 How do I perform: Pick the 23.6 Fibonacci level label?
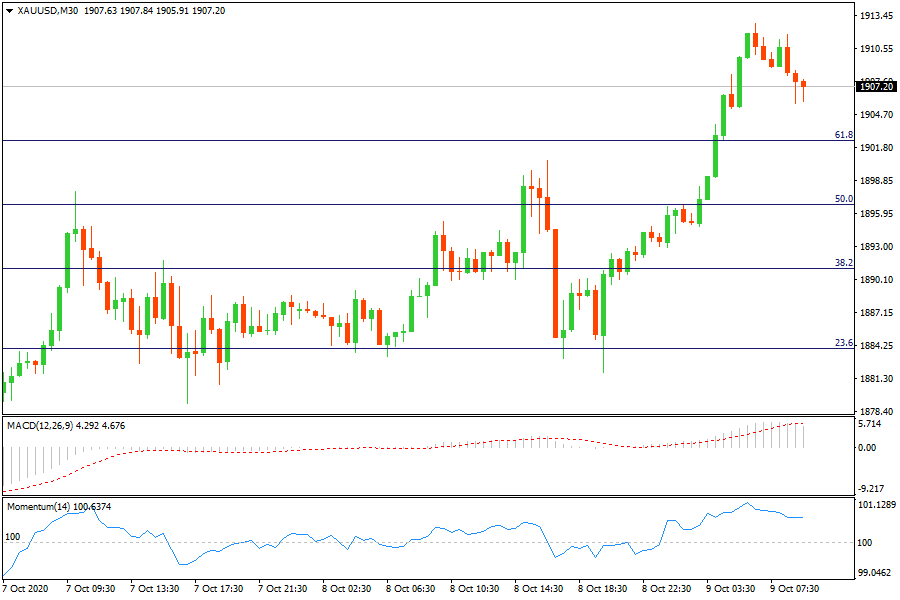click(843, 343)
